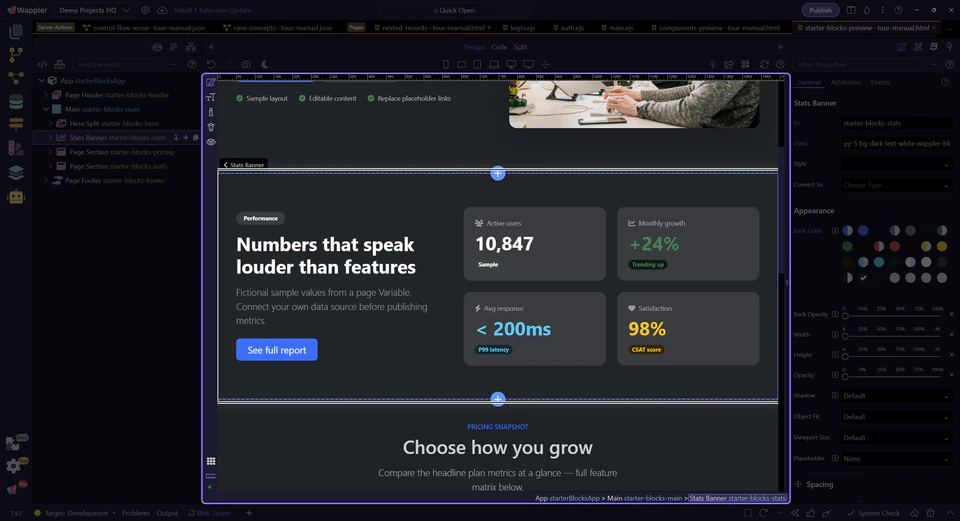Switch to the Split view tab
The width and height of the screenshot is (960, 521).
coord(520,47)
